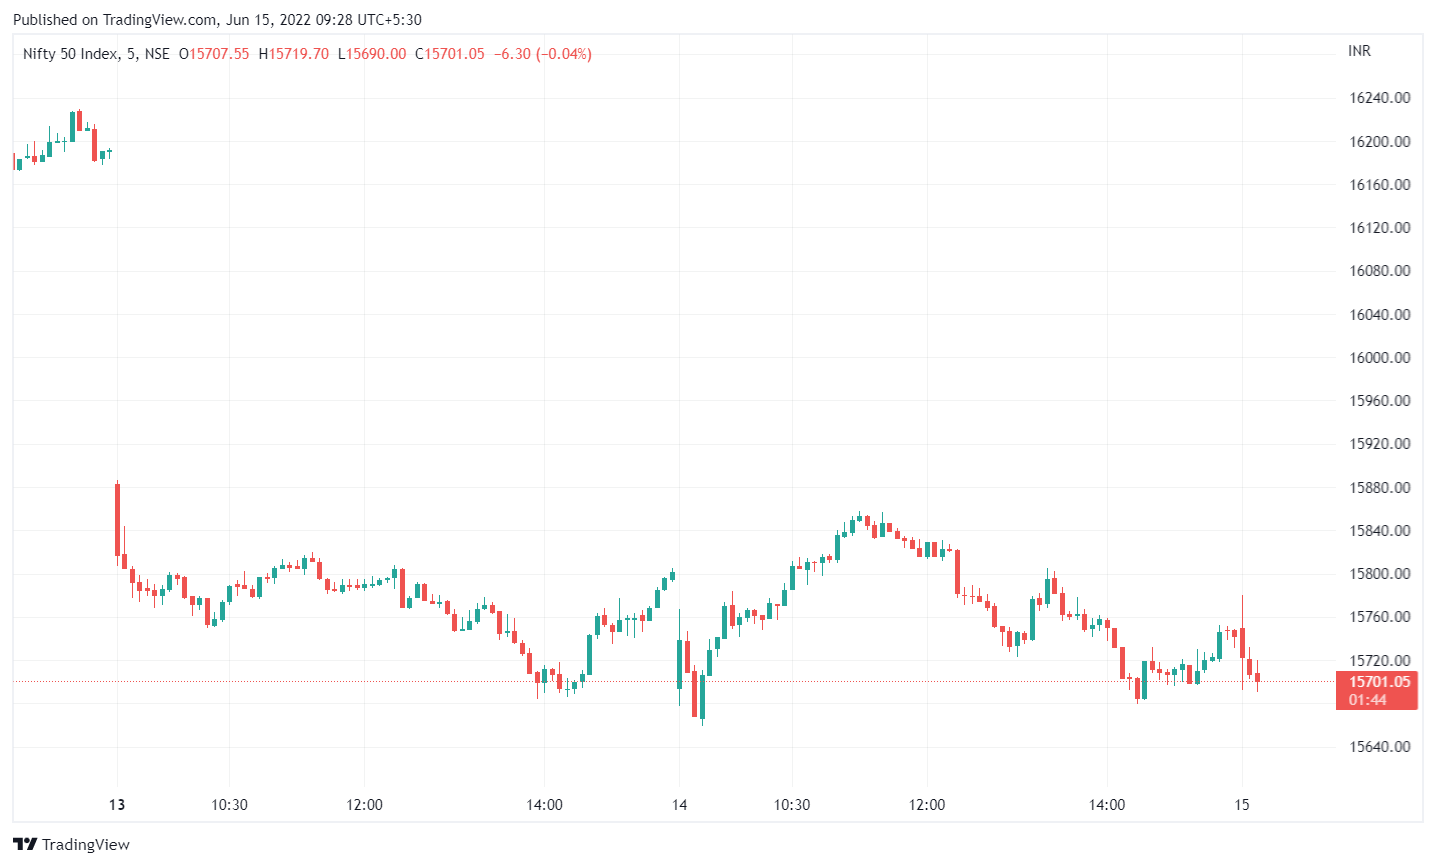Click the TradingView logo icon
This screenshot has height=866, width=1436.
(25, 845)
